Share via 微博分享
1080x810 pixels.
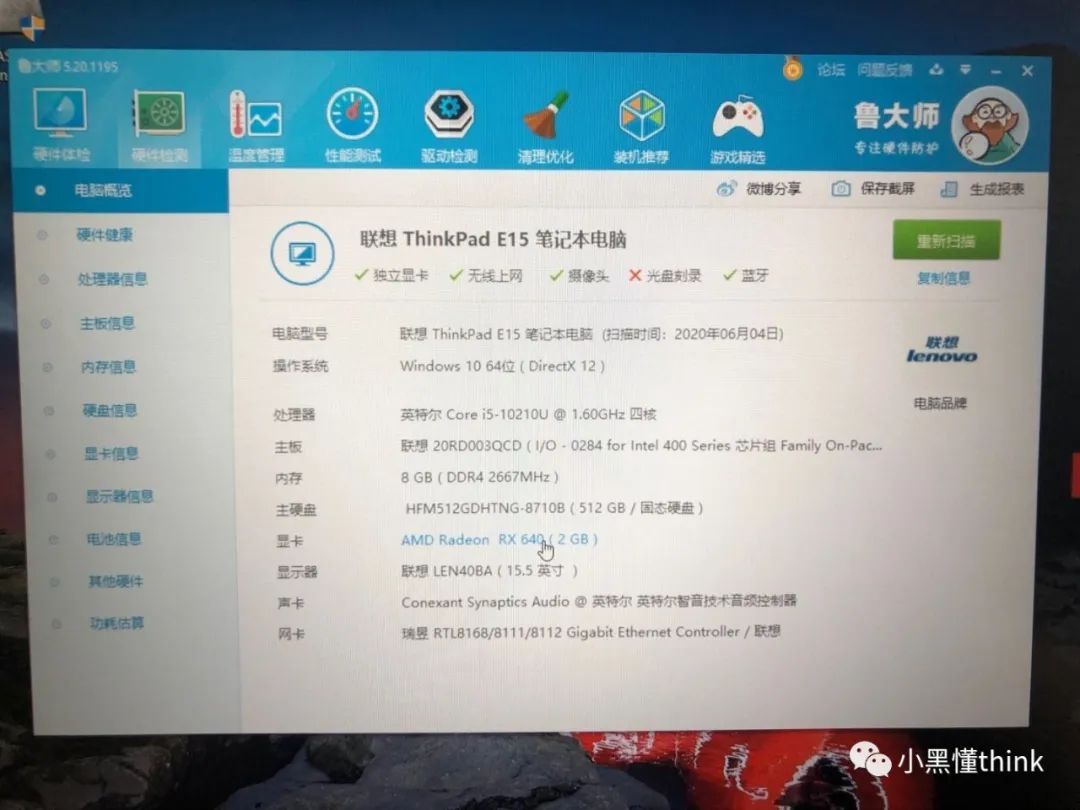coord(758,189)
